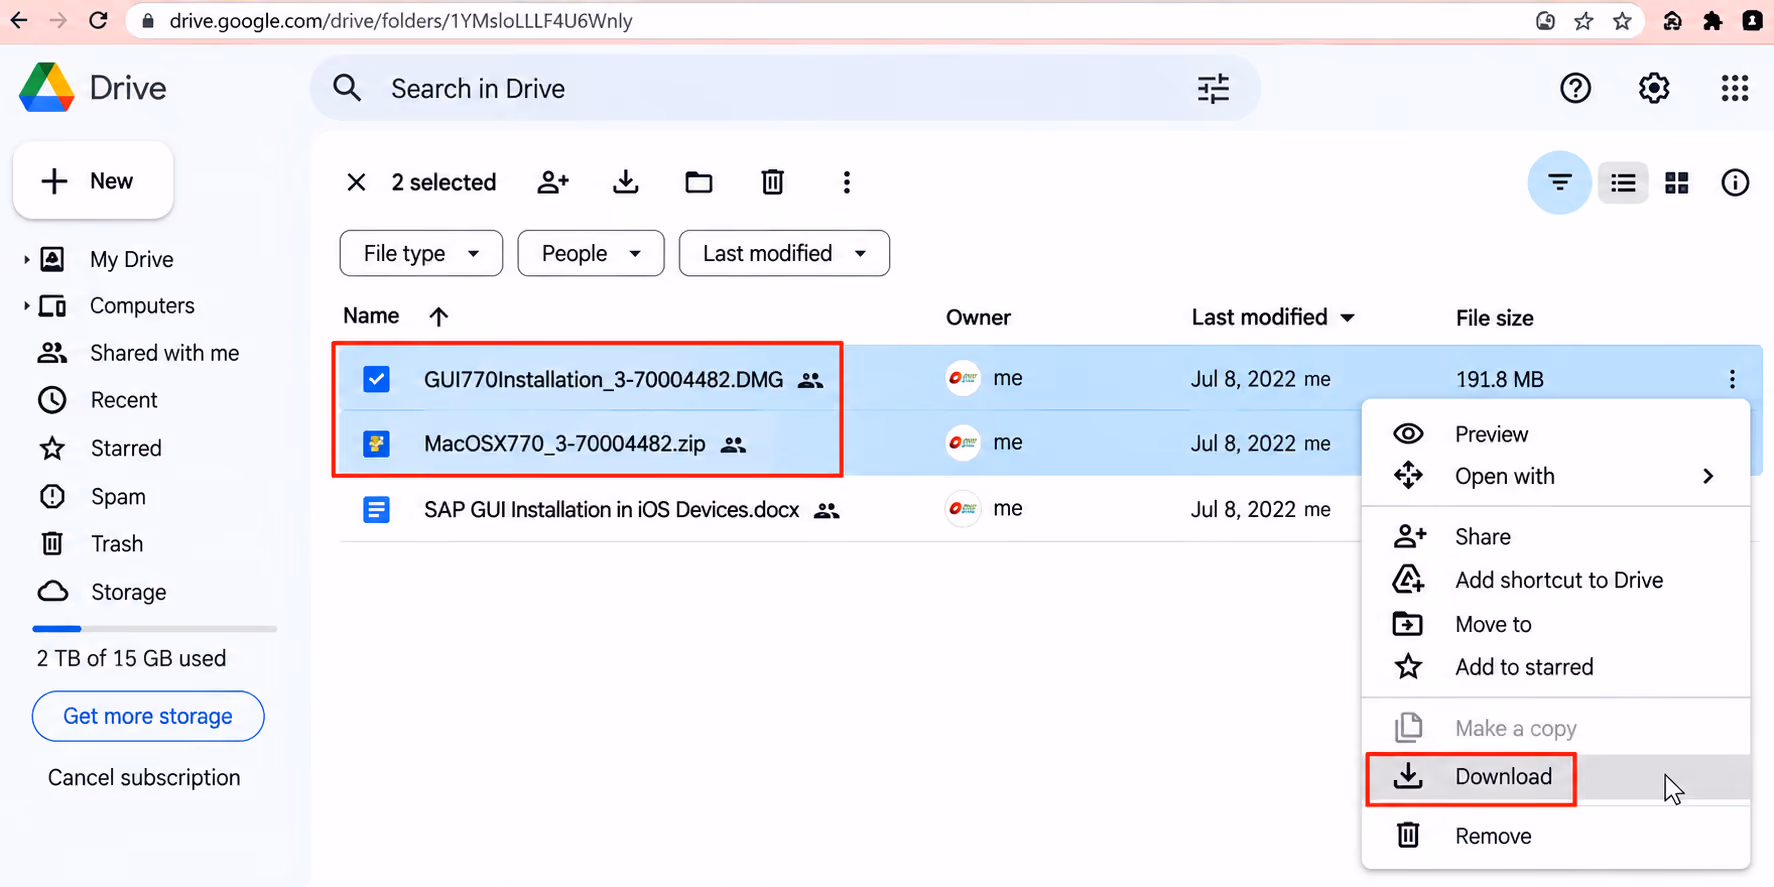This screenshot has width=1774, height=887.
Task: Open browser extensions puzzle icon
Action: coord(1712,21)
